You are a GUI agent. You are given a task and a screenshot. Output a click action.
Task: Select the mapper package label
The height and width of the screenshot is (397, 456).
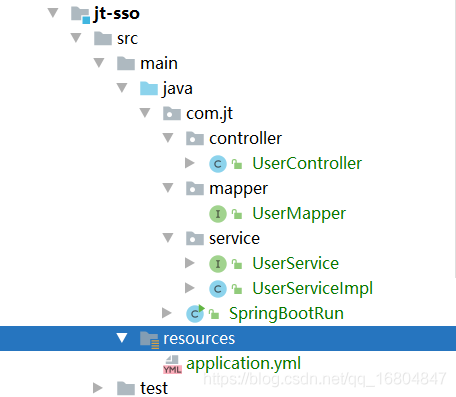(238, 189)
